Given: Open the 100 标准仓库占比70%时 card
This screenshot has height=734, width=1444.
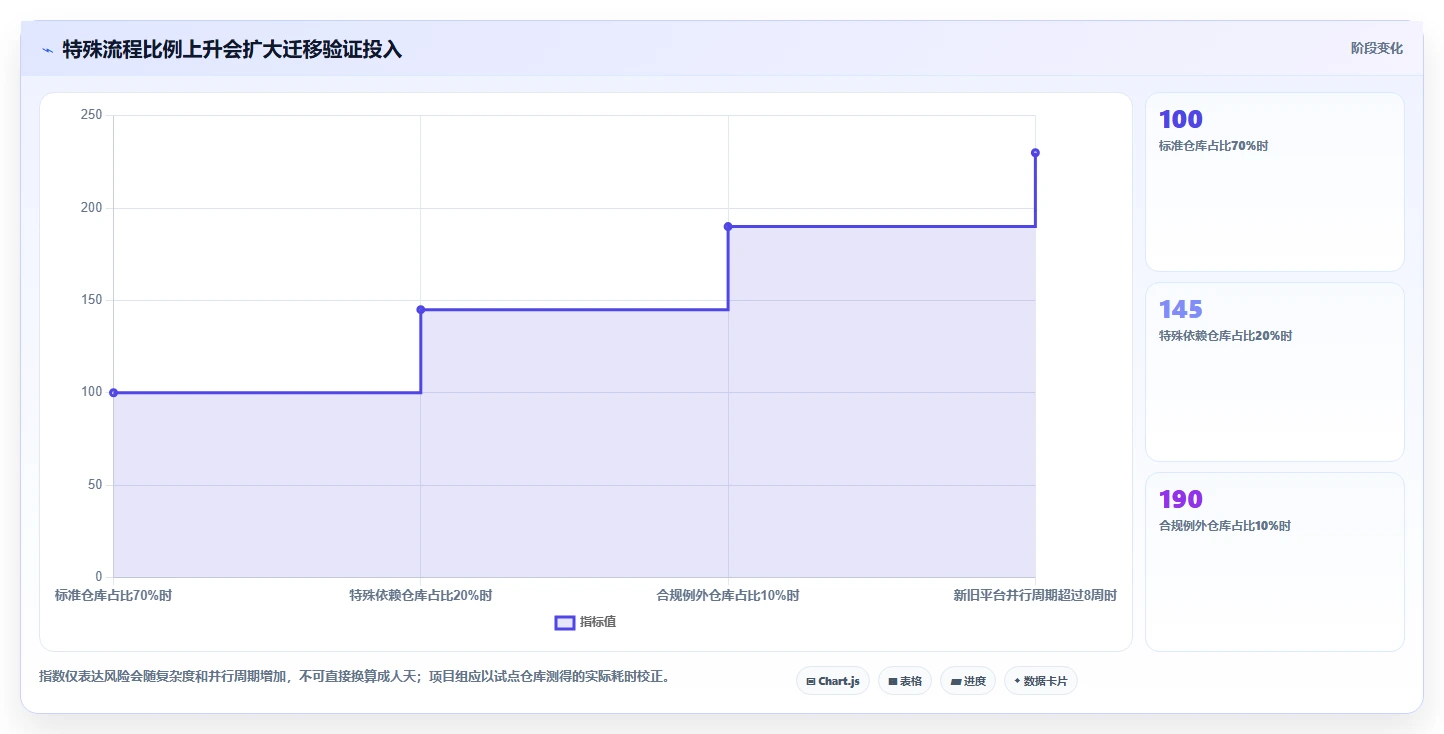Looking at the screenshot, I should point(1275,182).
